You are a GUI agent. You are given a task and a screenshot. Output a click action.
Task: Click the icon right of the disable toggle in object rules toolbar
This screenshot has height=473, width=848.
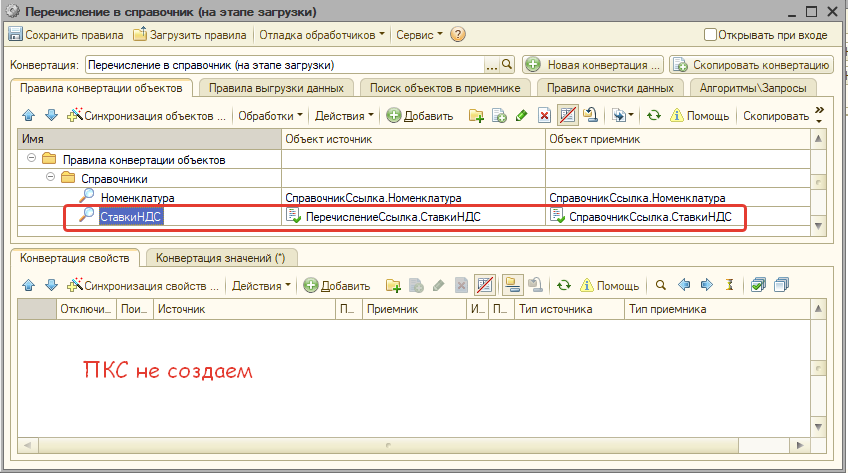pos(590,116)
